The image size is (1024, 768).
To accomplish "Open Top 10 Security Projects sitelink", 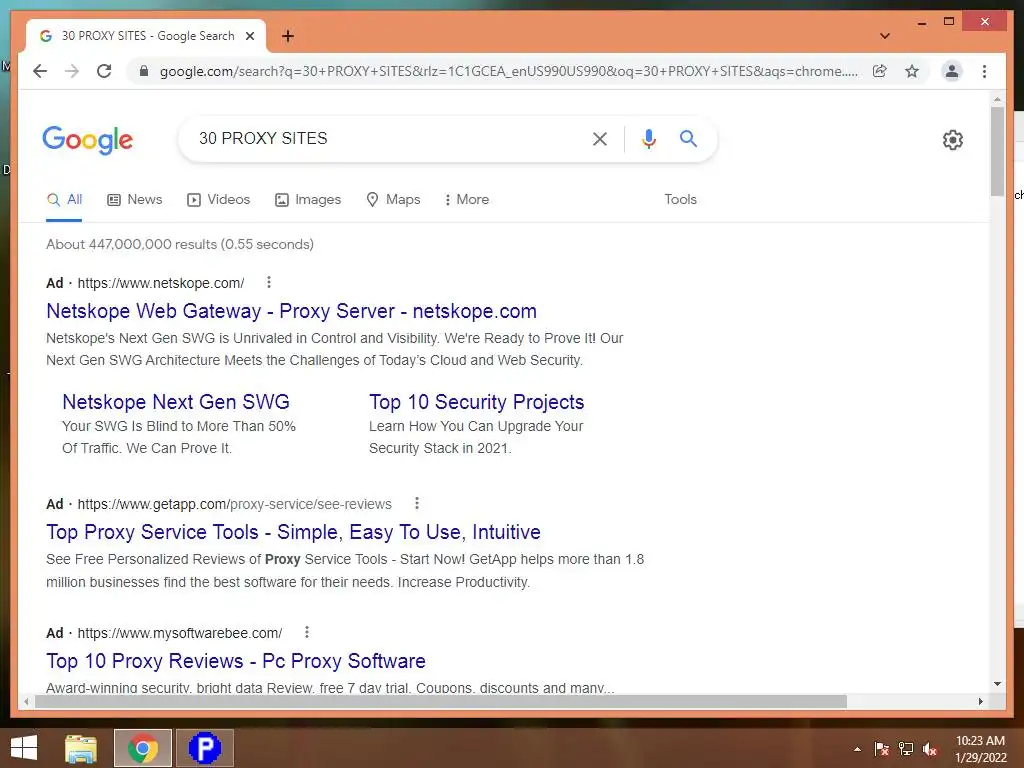I will click(x=476, y=402).
